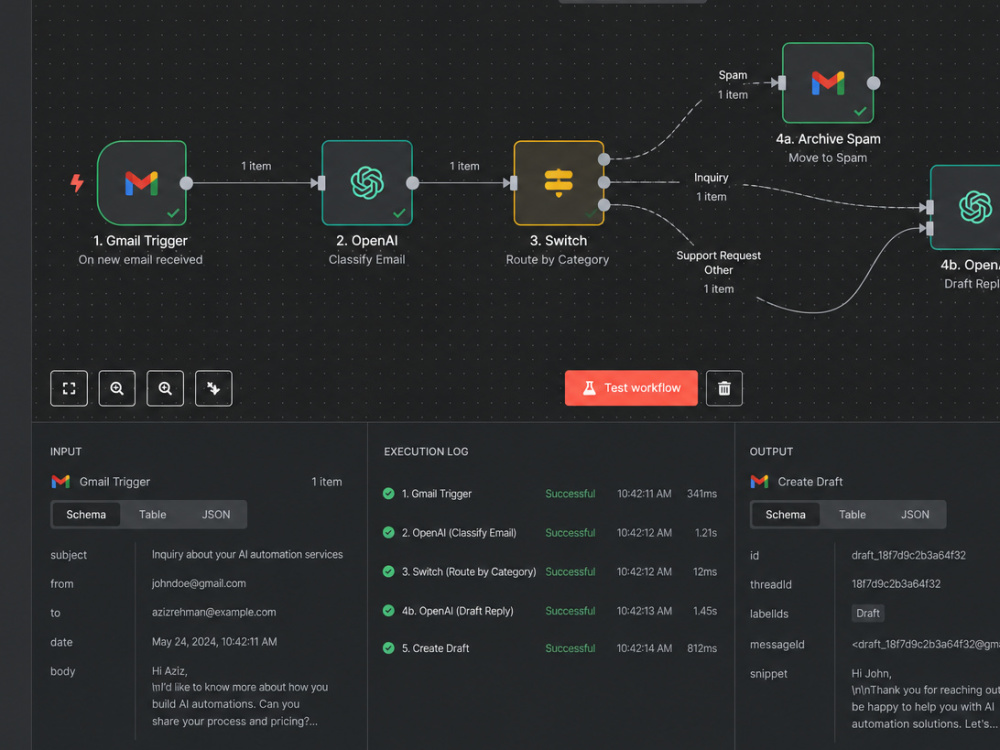Click the Switch node's input connector

[514, 184]
